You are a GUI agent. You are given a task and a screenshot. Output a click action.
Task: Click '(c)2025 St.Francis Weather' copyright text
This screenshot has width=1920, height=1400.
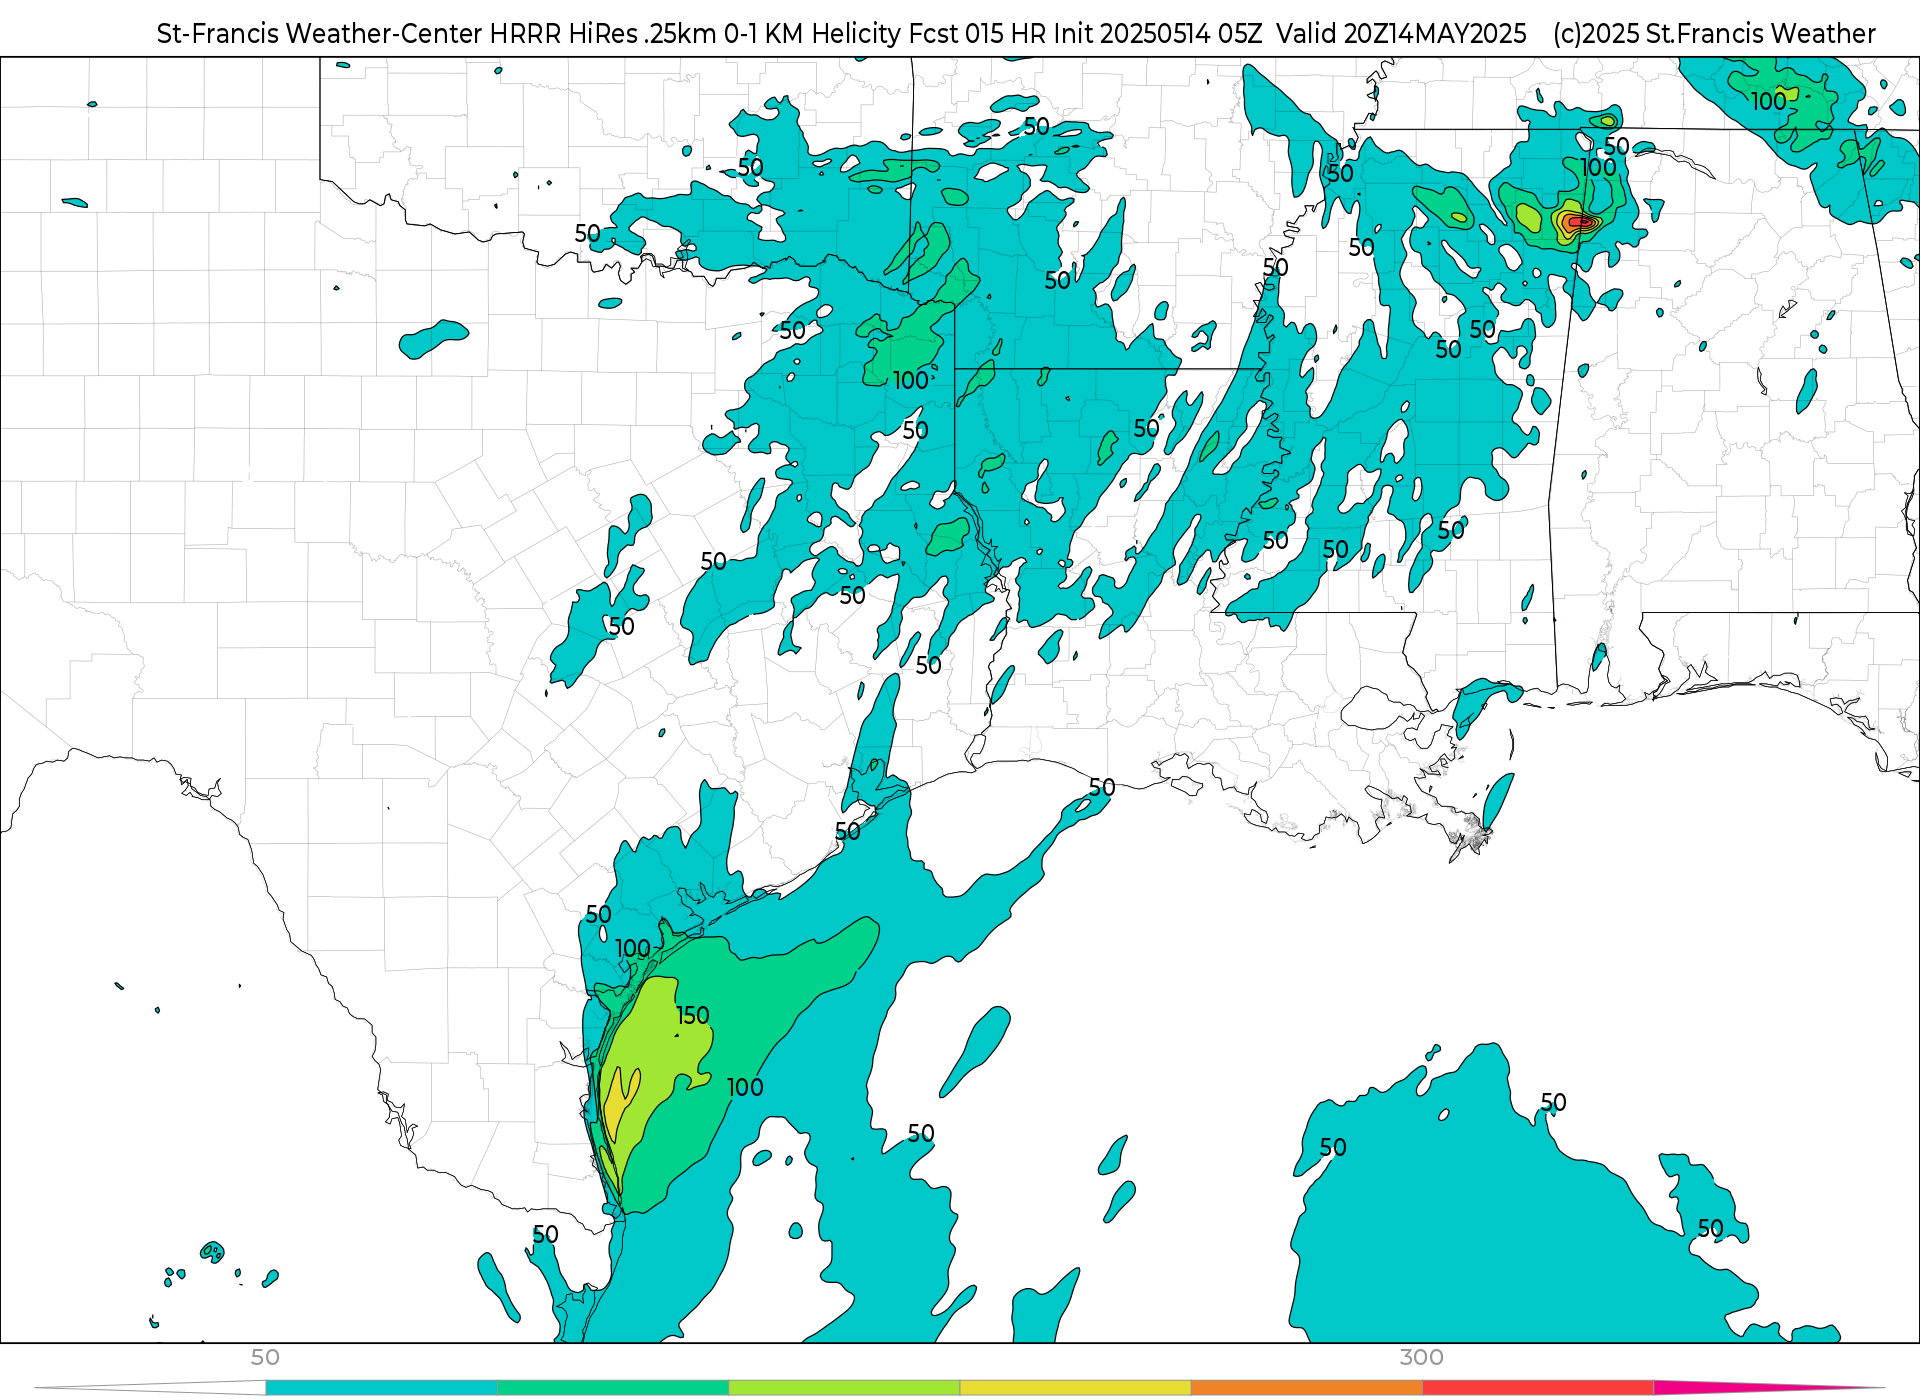pyautogui.click(x=1714, y=34)
